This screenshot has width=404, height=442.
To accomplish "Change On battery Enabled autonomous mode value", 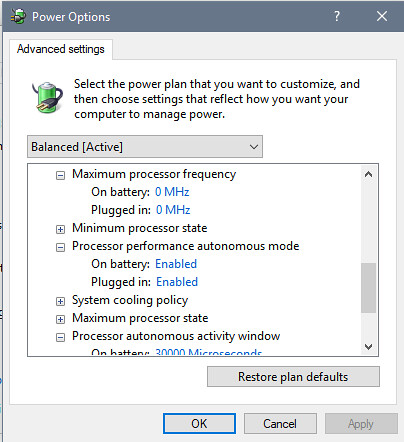I will pyautogui.click(x=176, y=264).
